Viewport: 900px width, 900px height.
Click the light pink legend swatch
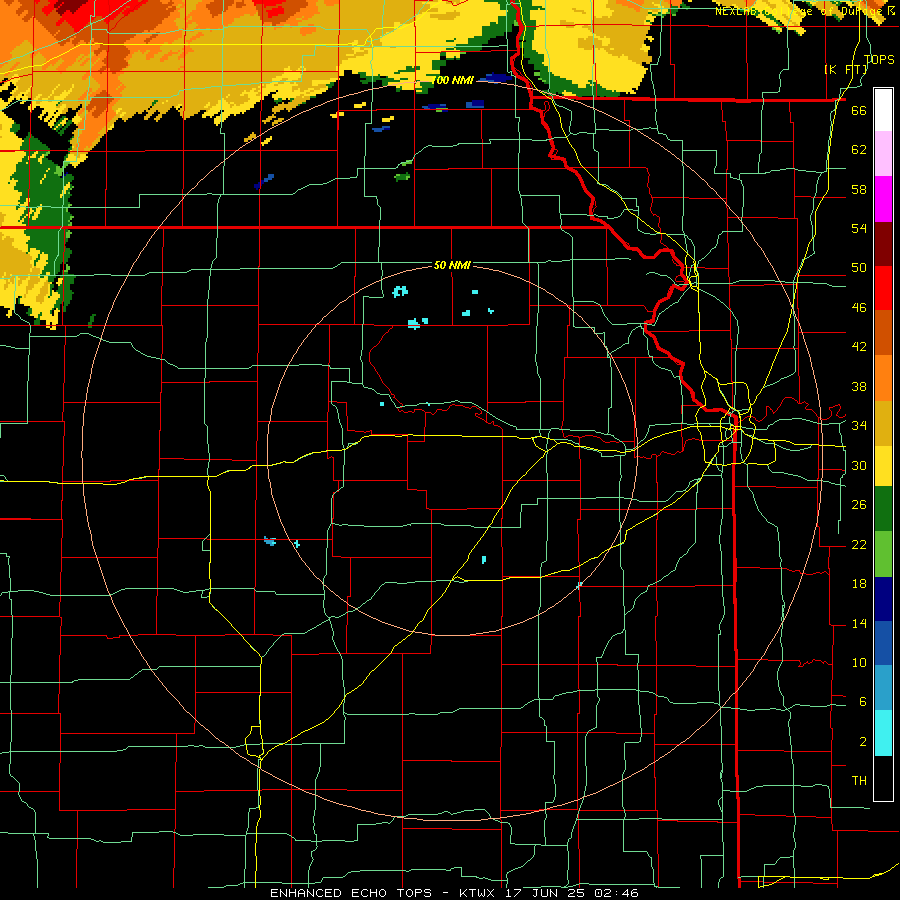click(883, 154)
